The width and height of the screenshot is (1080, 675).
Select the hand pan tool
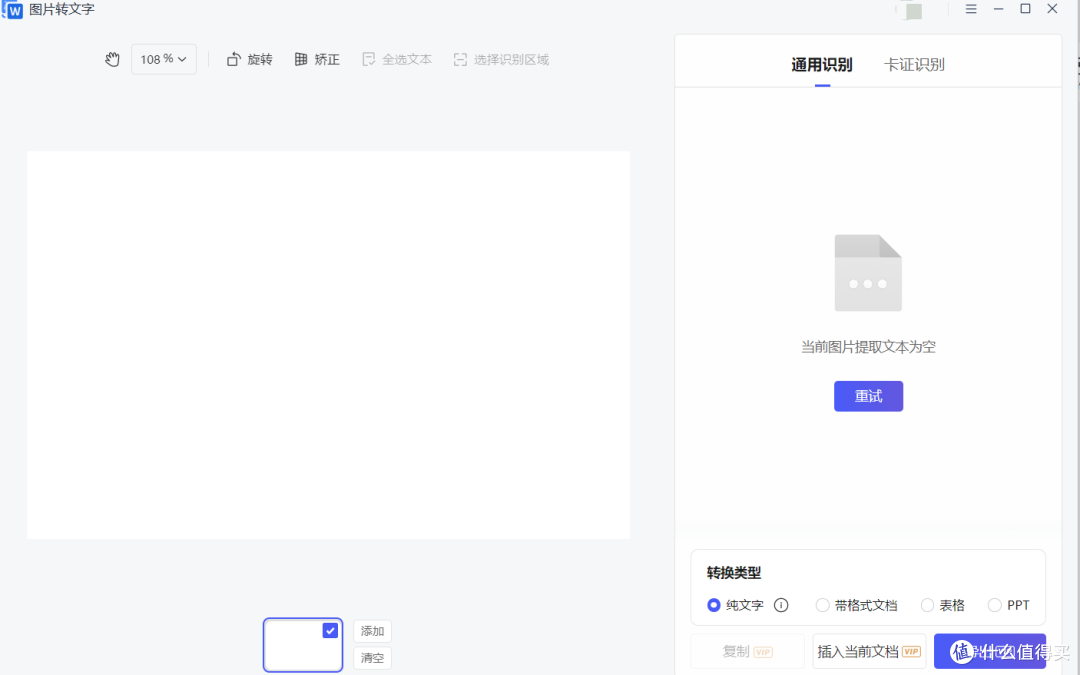click(112, 59)
